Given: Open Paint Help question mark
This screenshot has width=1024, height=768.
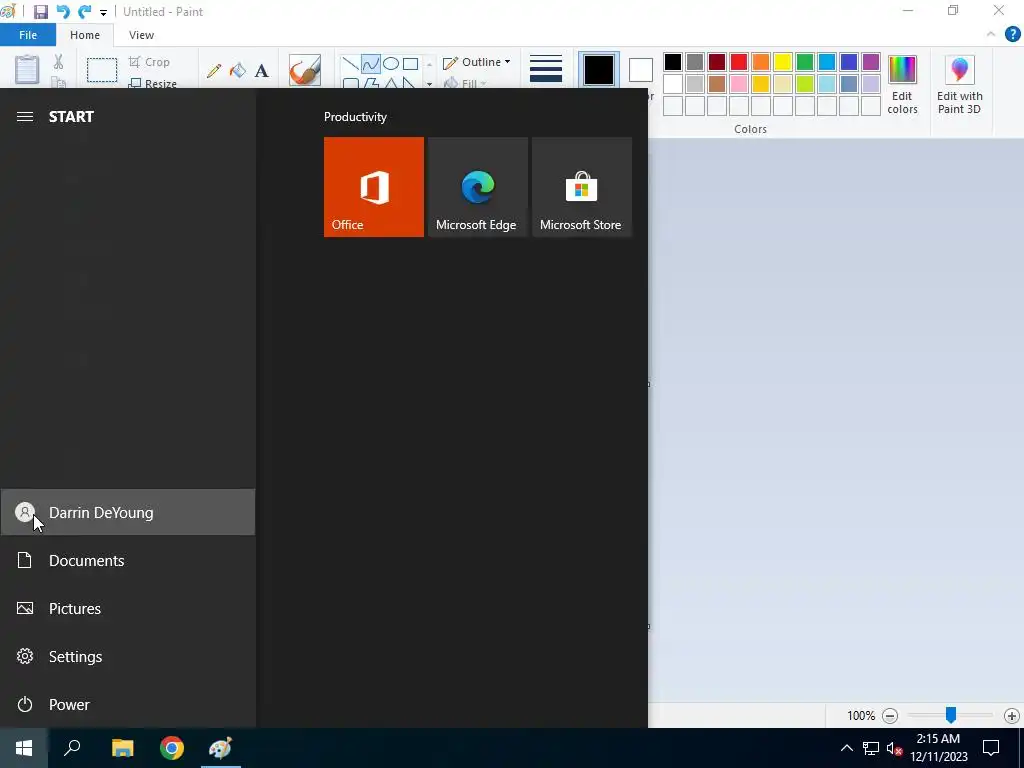Looking at the screenshot, I should point(1012,34).
